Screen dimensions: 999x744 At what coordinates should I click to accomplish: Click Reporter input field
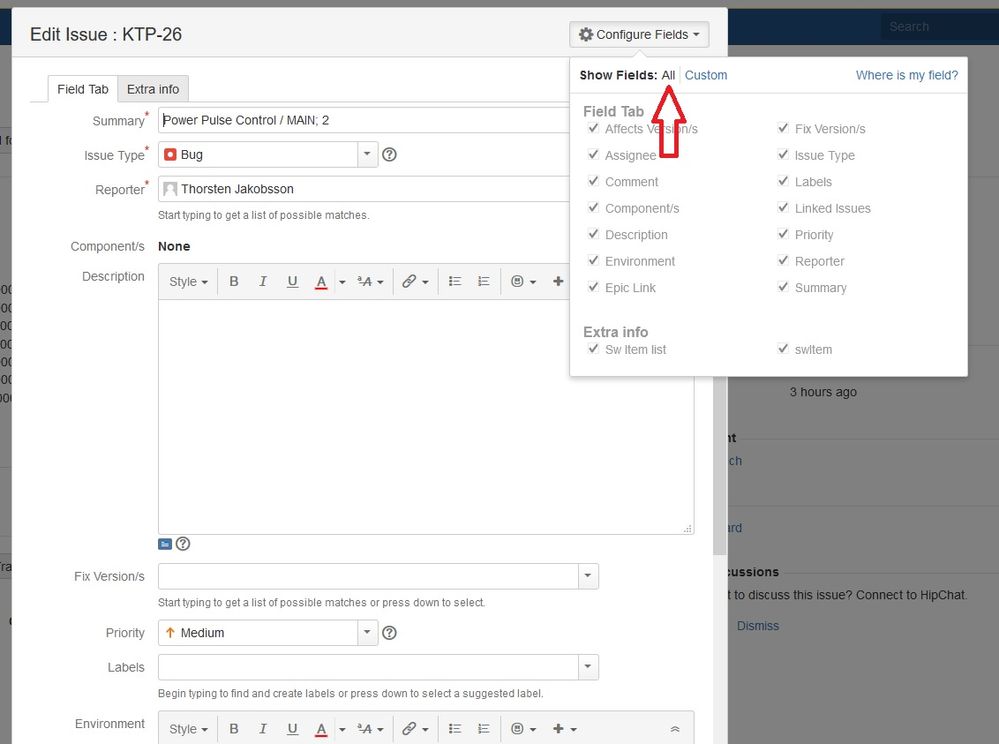363,189
